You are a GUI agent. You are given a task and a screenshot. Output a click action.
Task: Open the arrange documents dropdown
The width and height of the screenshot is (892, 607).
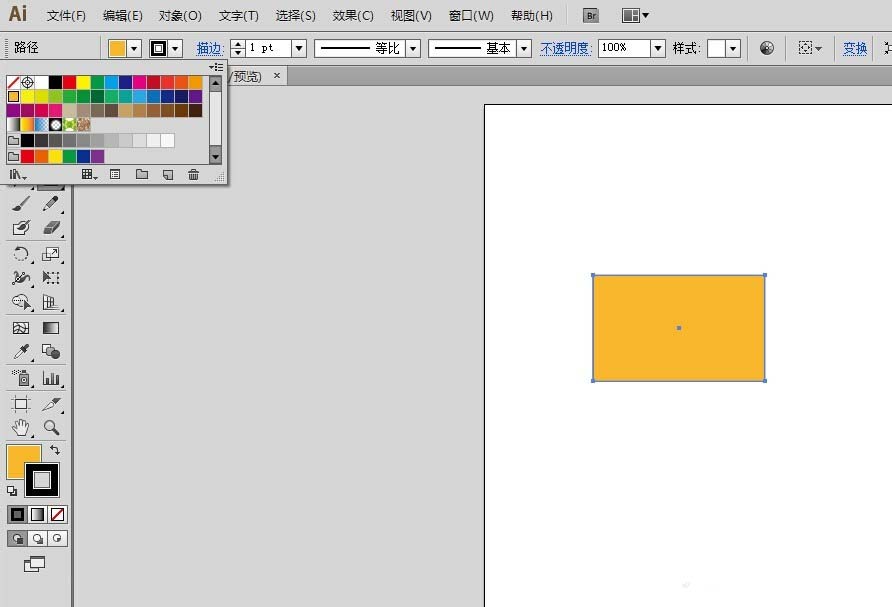(635, 15)
